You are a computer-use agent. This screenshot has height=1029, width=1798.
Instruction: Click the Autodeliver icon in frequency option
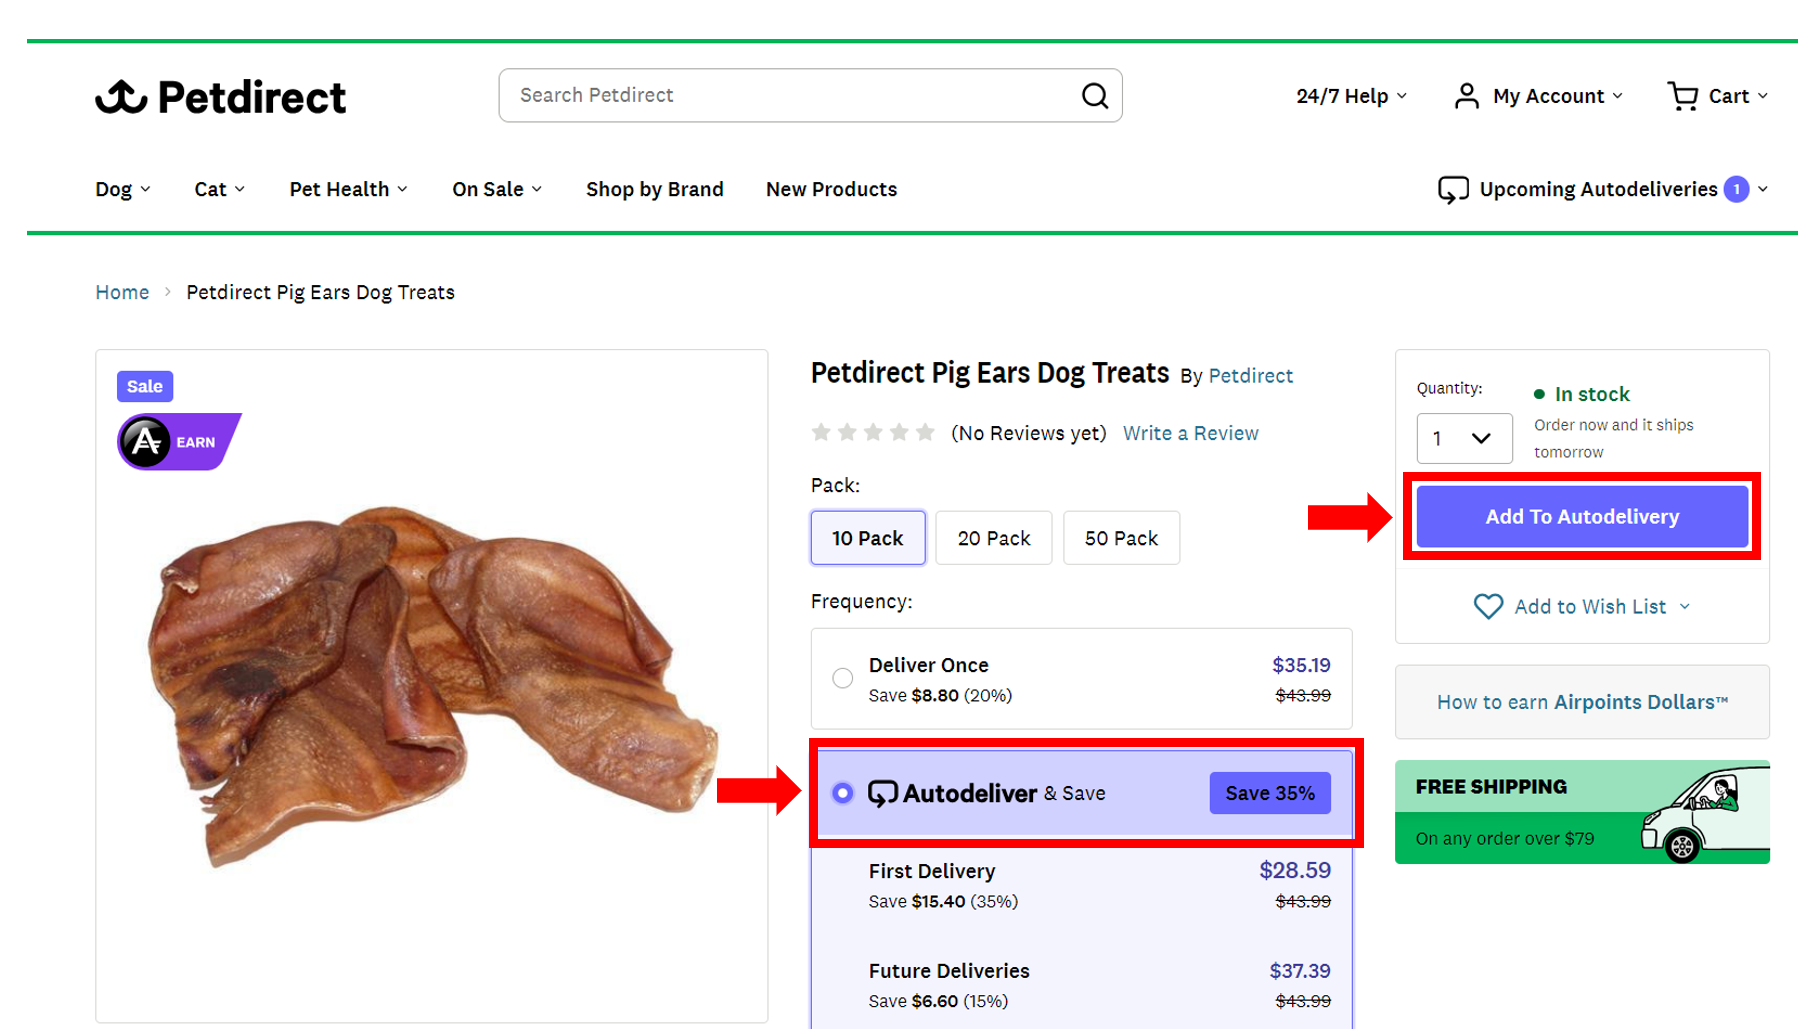pos(882,793)
